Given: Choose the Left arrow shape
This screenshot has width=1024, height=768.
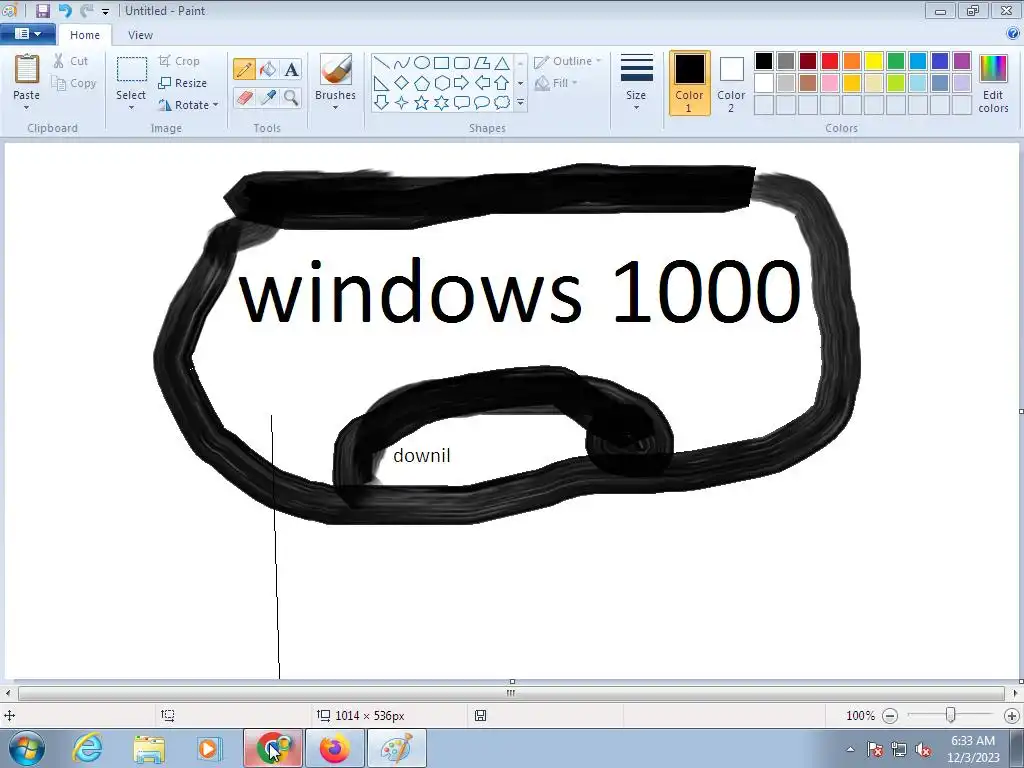Looking at the screenshot, I should tap(482, 83).
